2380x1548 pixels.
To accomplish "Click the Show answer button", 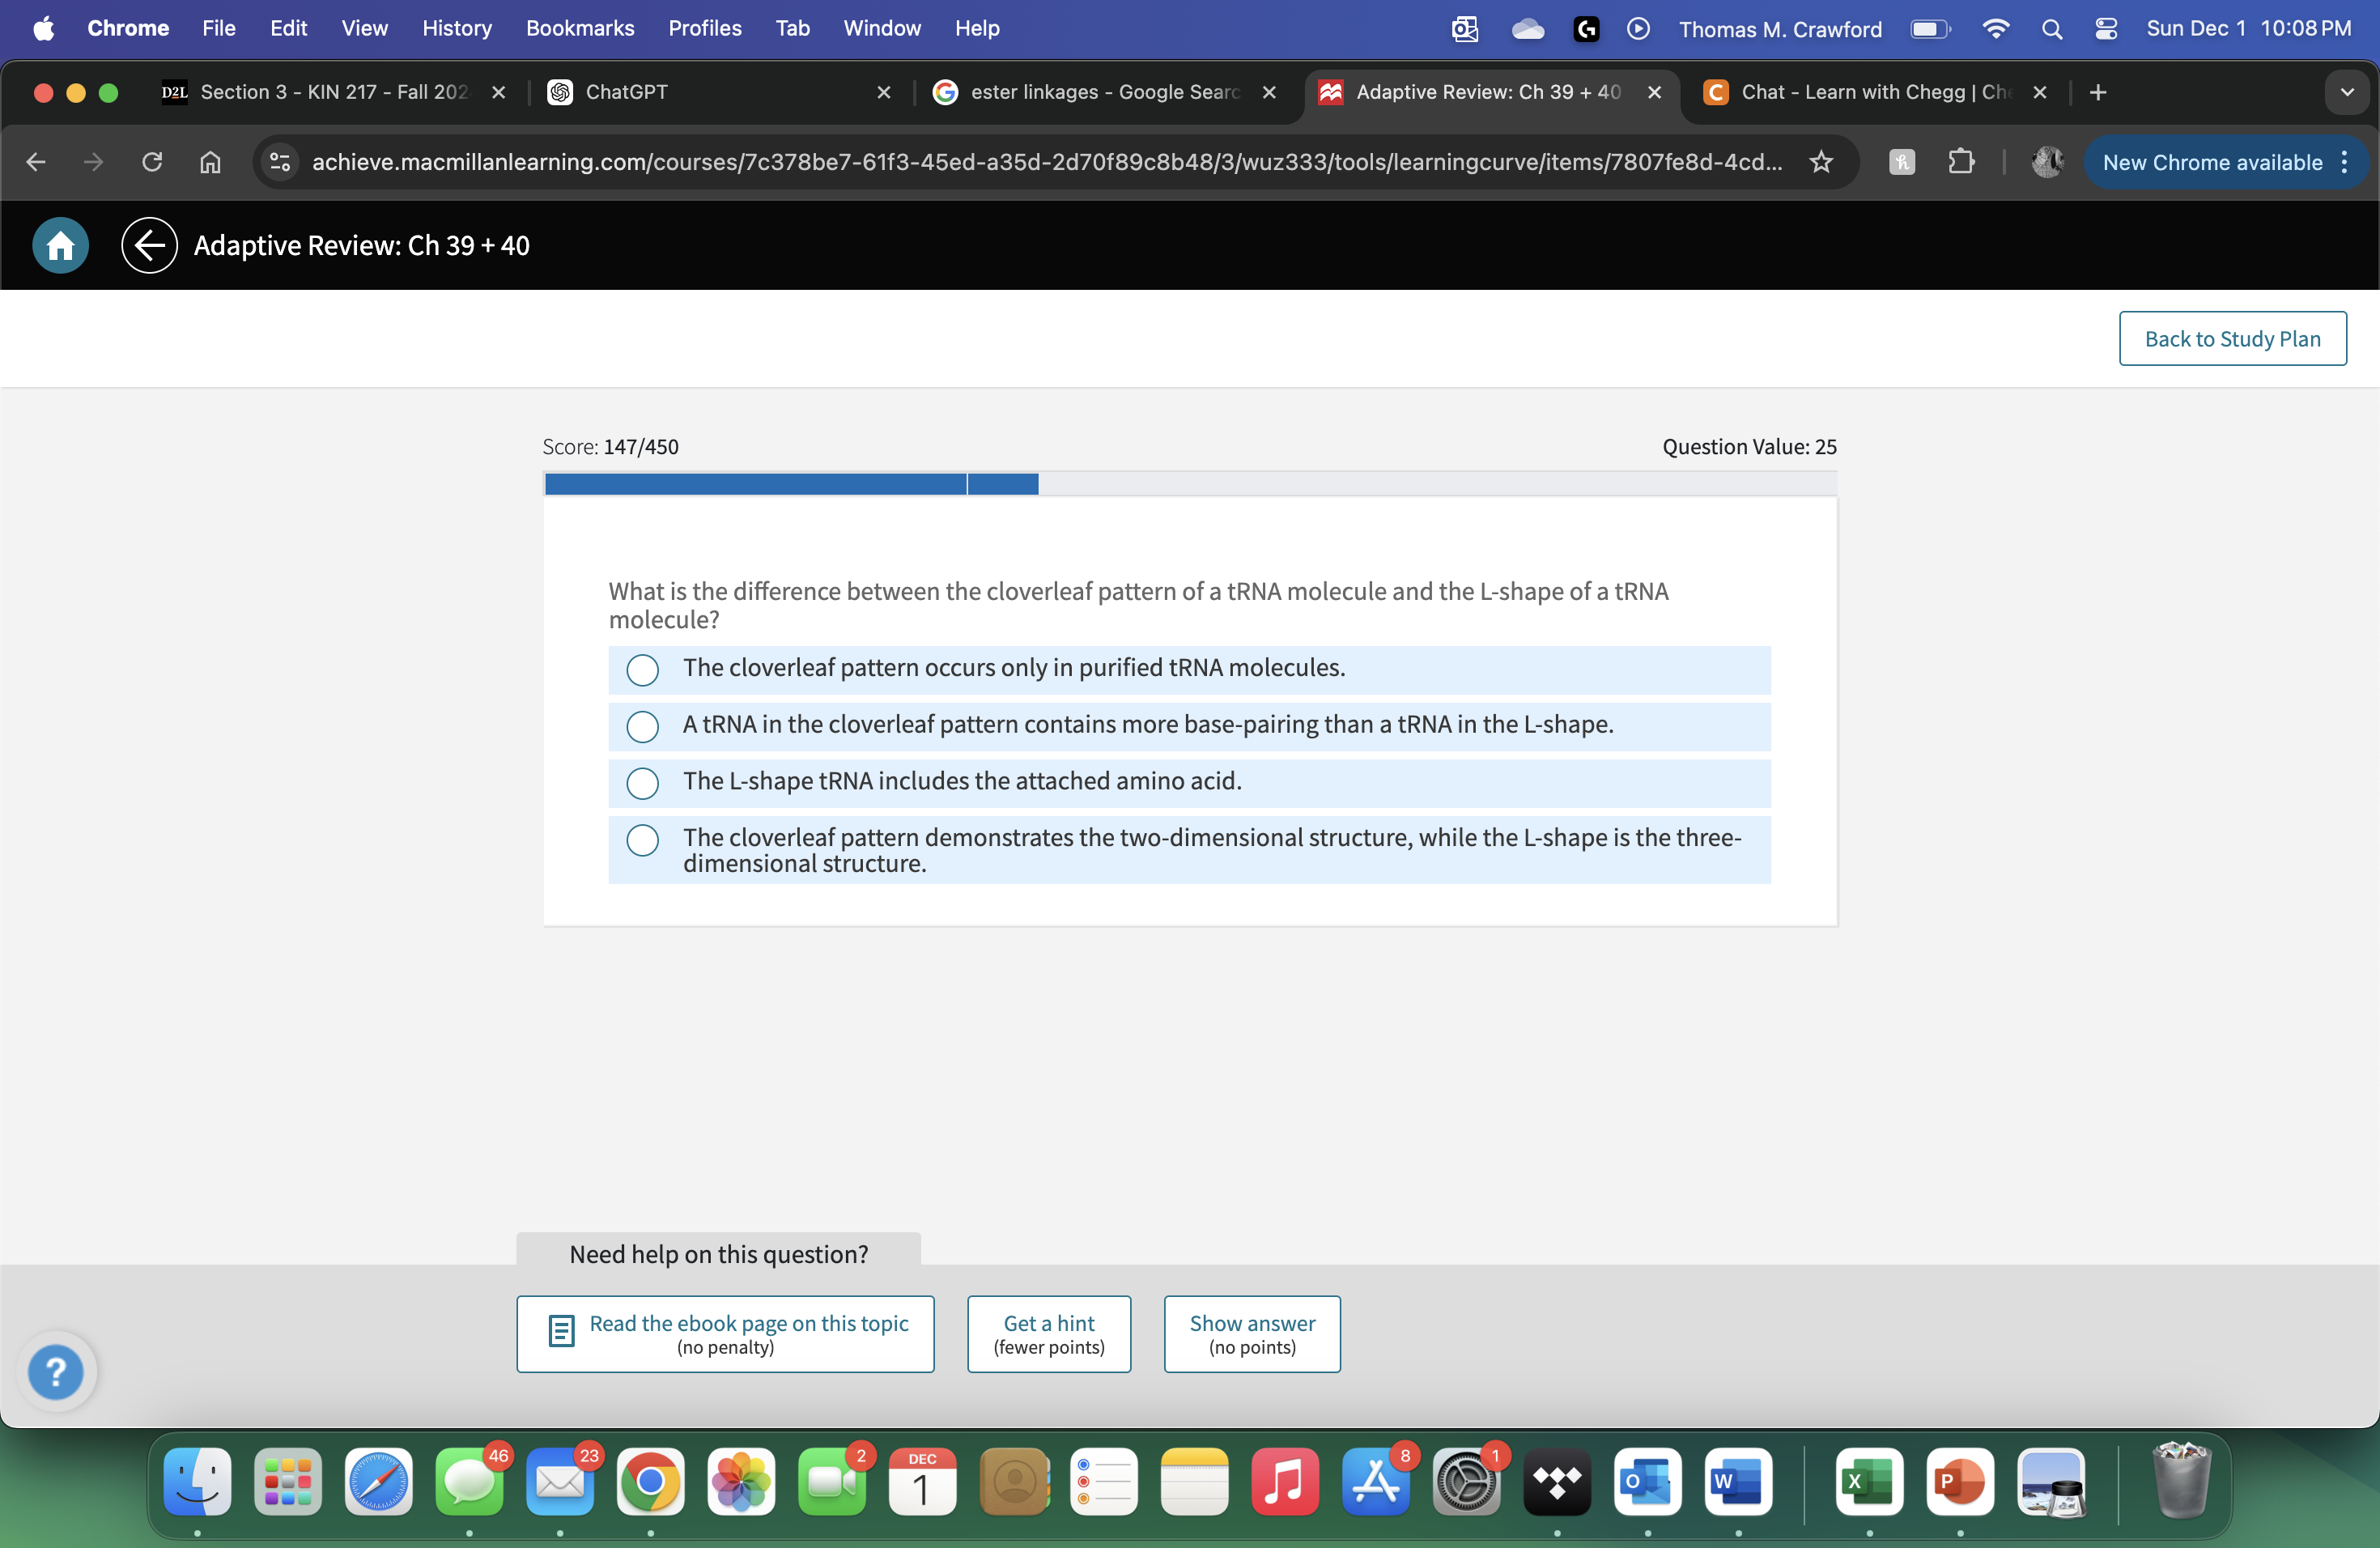I will (x=1251, y=1334).
